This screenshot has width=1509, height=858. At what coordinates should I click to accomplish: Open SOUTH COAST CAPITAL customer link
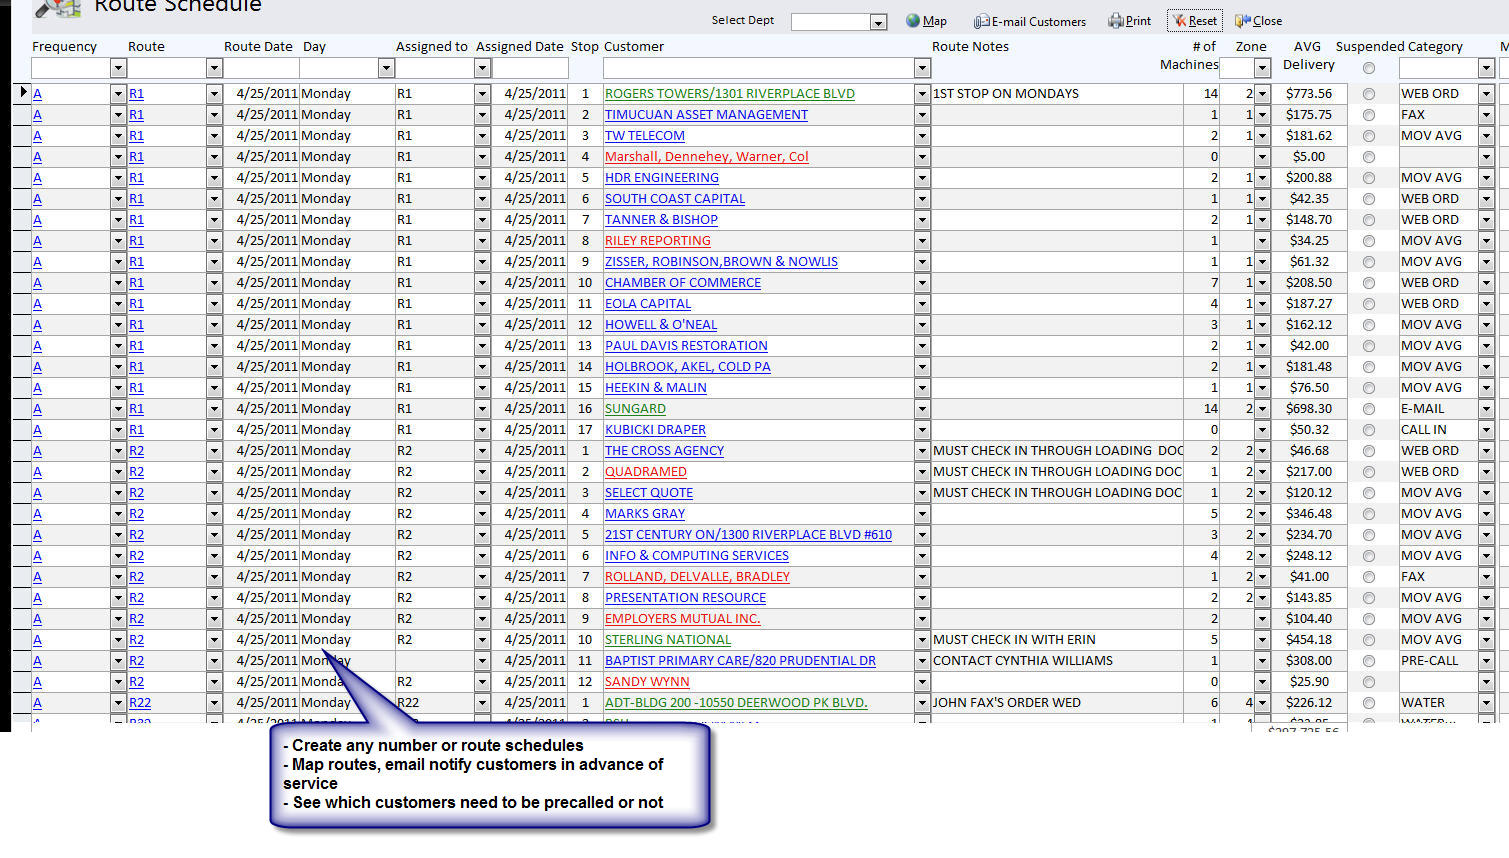(x=675, y=199)
